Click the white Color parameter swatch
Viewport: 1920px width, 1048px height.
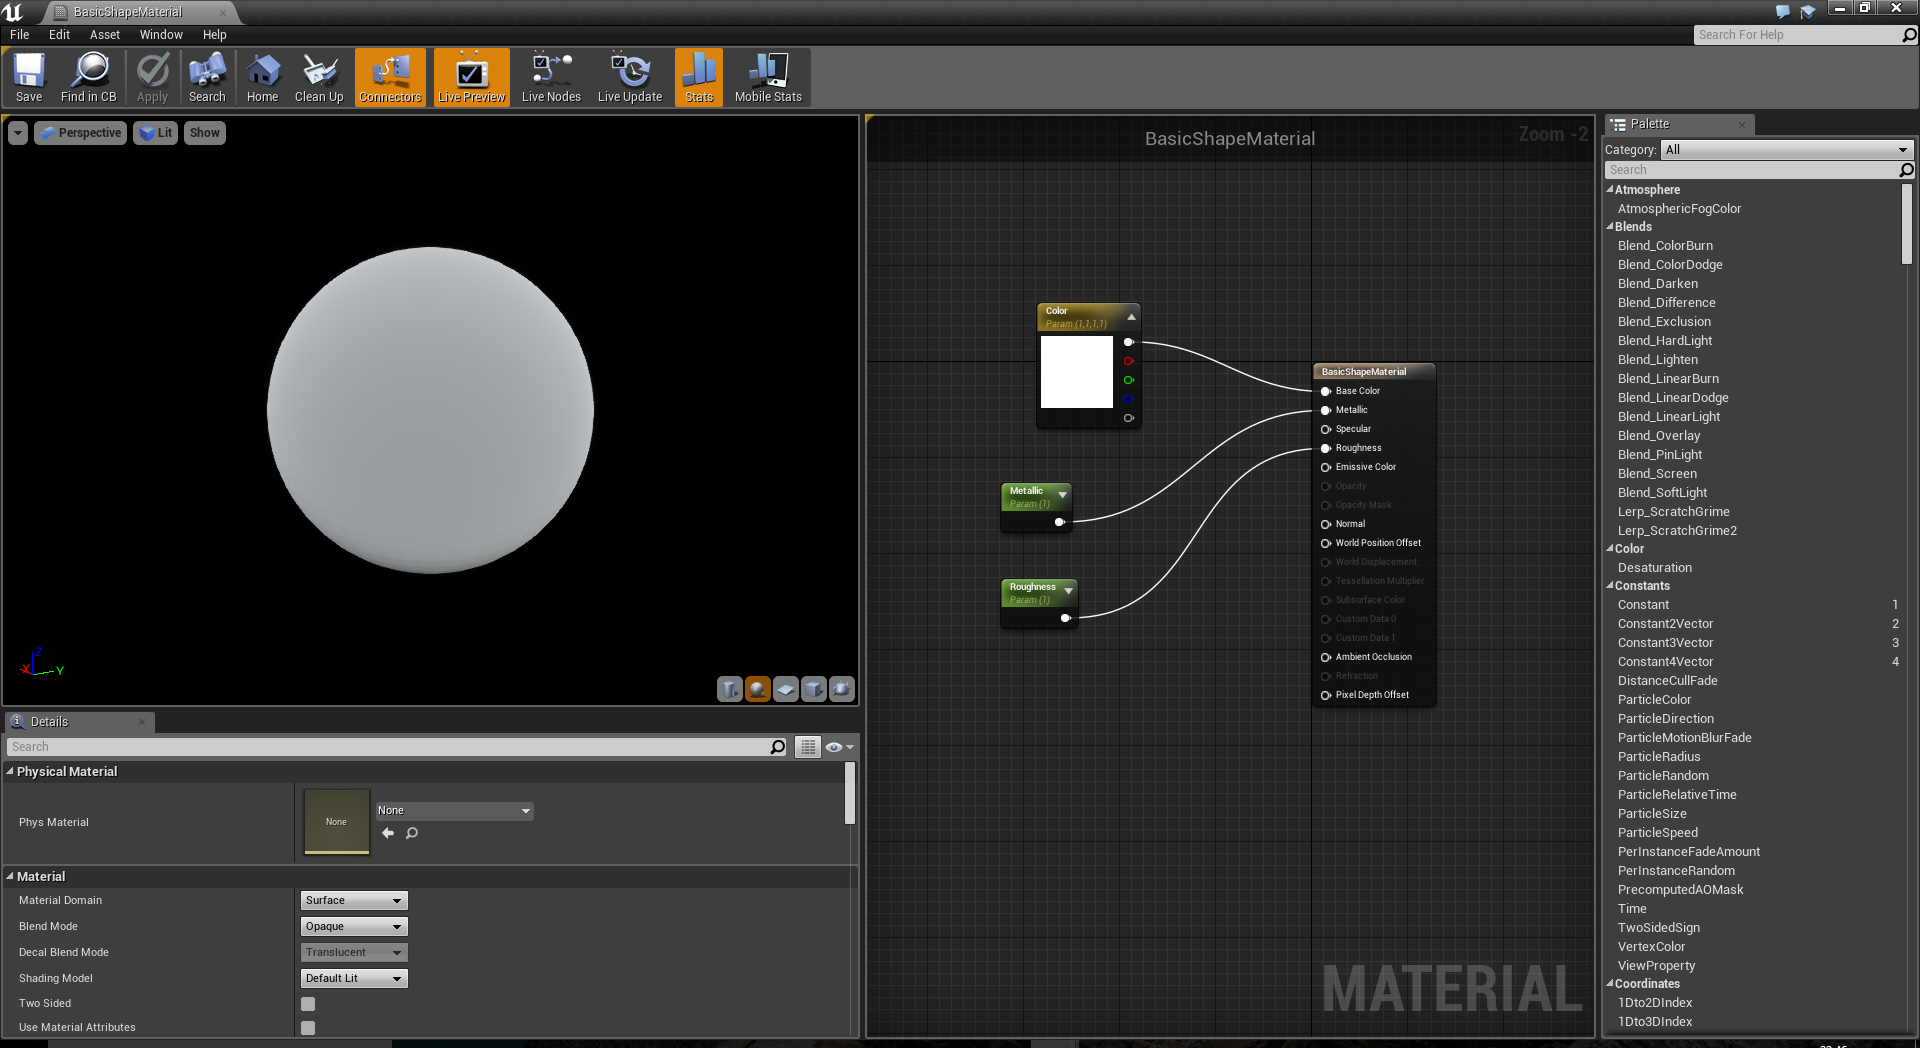pos(1077,372)
